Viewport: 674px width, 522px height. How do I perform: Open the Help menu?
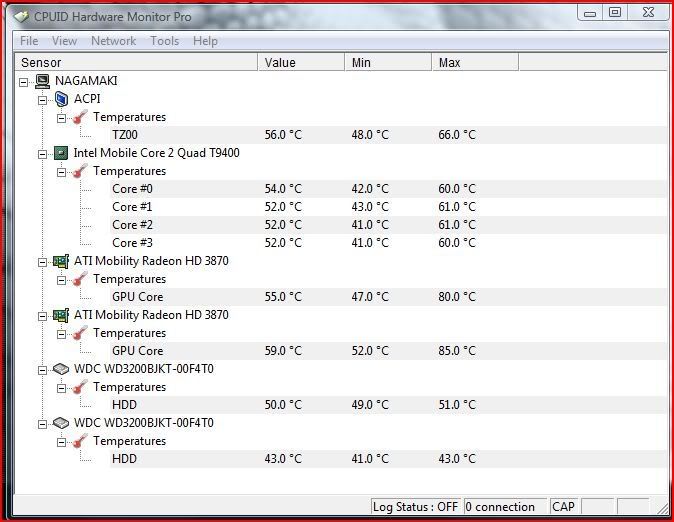[x=205, y=41]
